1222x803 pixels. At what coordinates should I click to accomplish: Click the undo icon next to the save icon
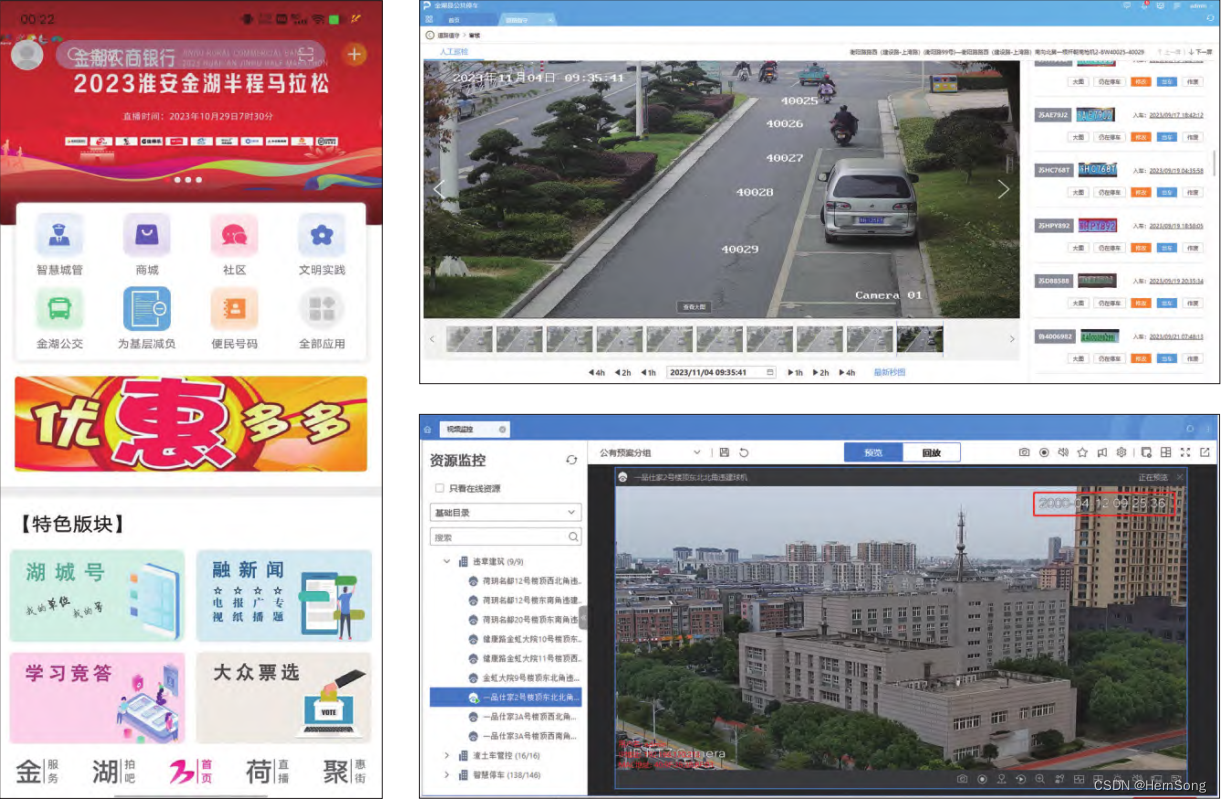click(x=744, y=453)
